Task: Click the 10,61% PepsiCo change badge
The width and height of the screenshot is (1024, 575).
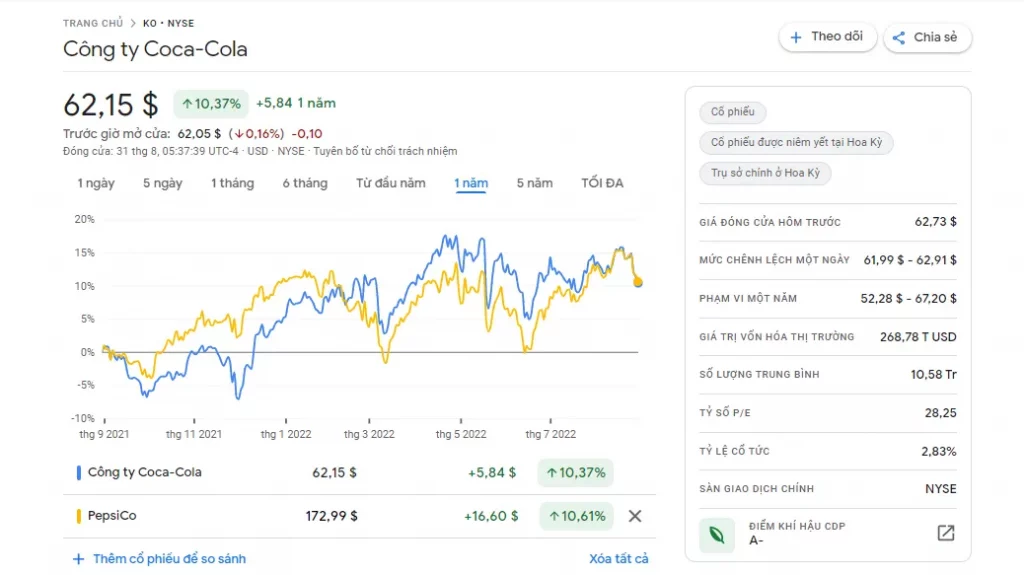Action: click(577, 516)
